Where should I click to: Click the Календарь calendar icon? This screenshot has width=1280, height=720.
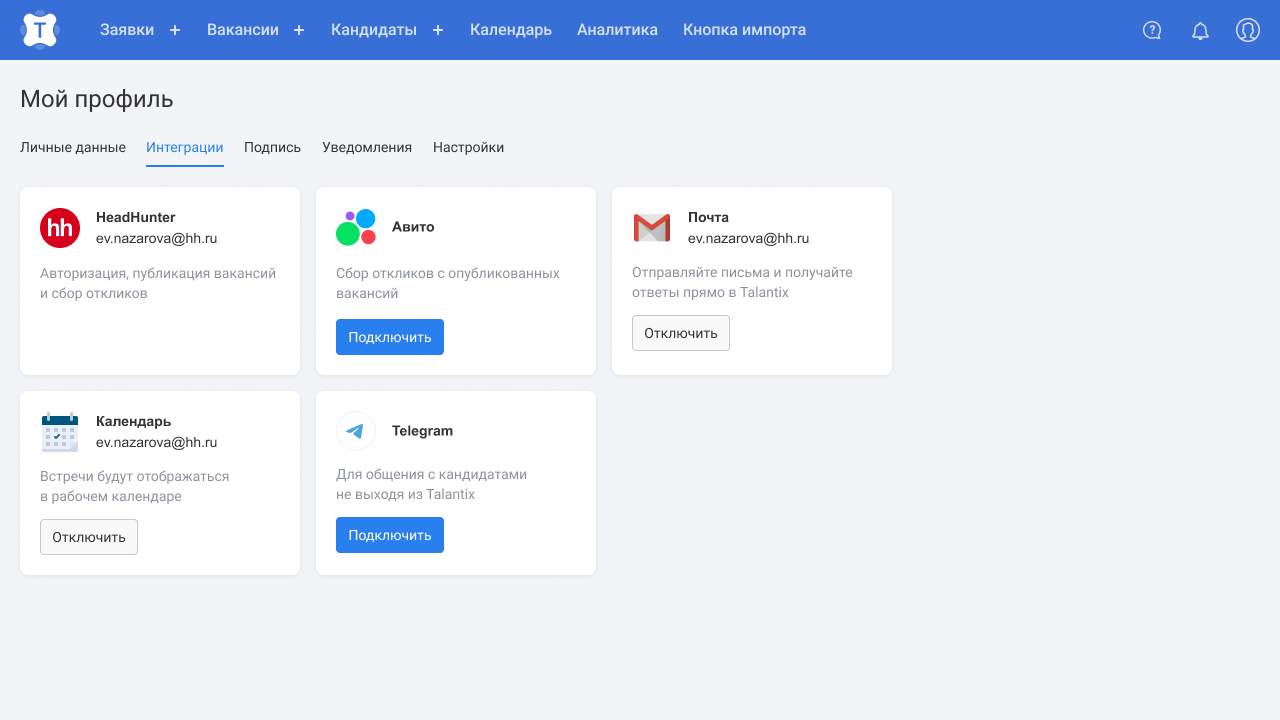point(60,432)
